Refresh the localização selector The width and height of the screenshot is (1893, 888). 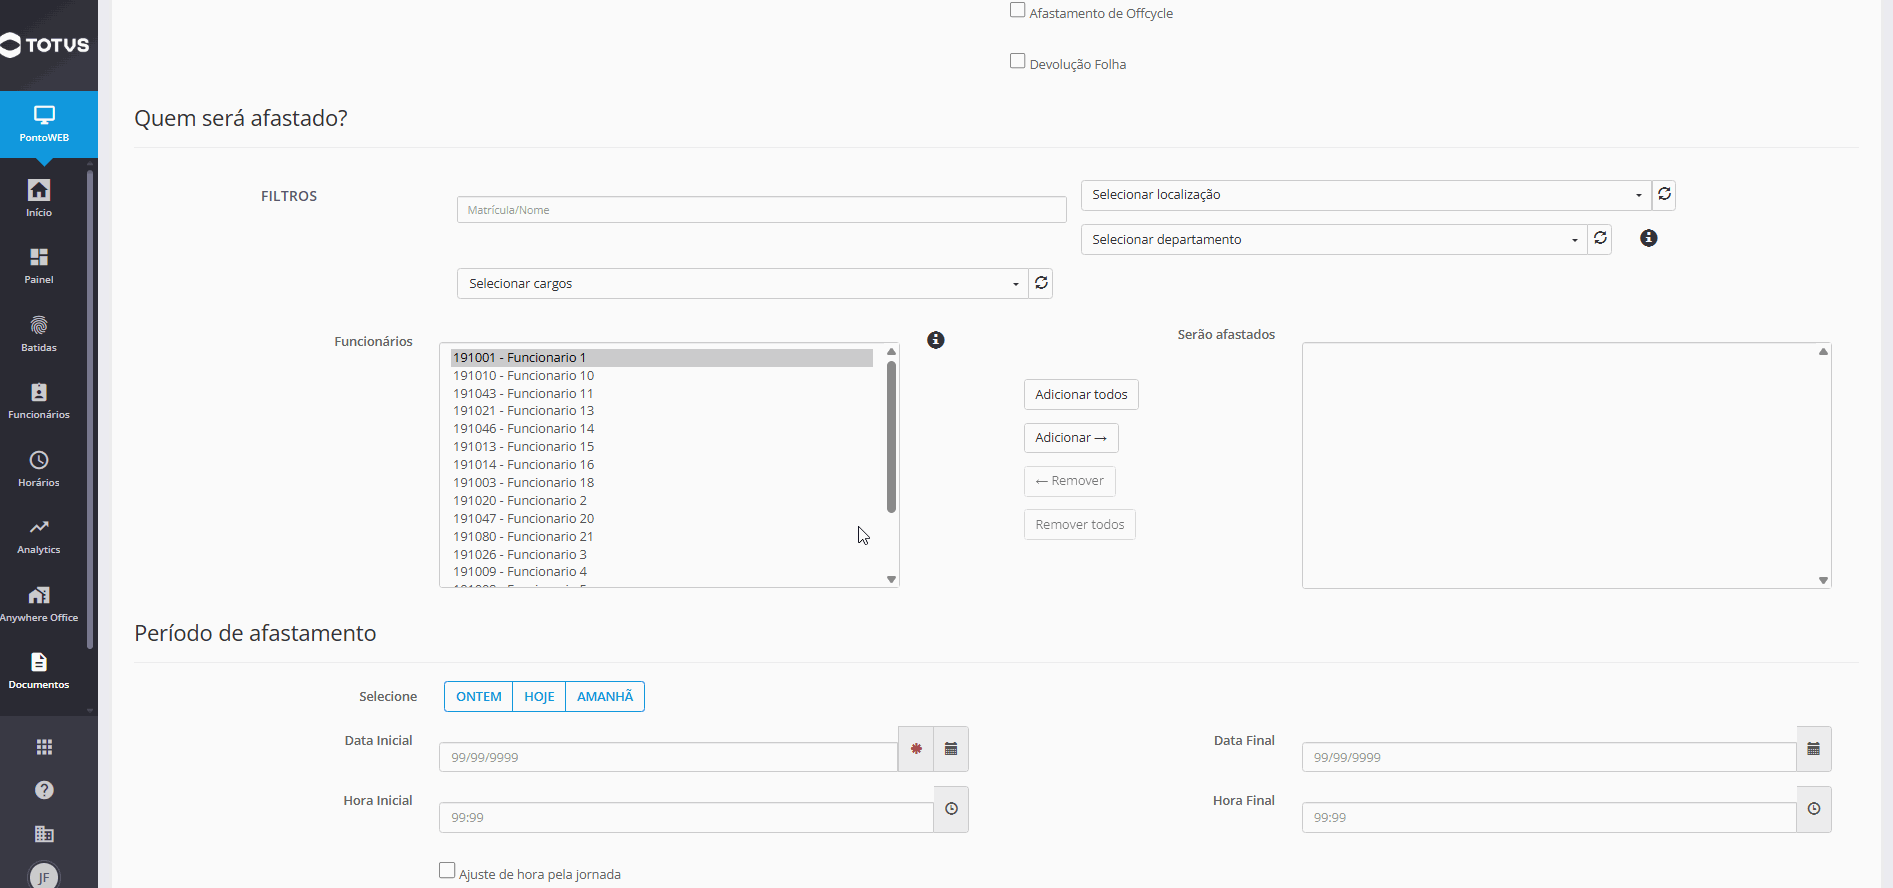1664,195
